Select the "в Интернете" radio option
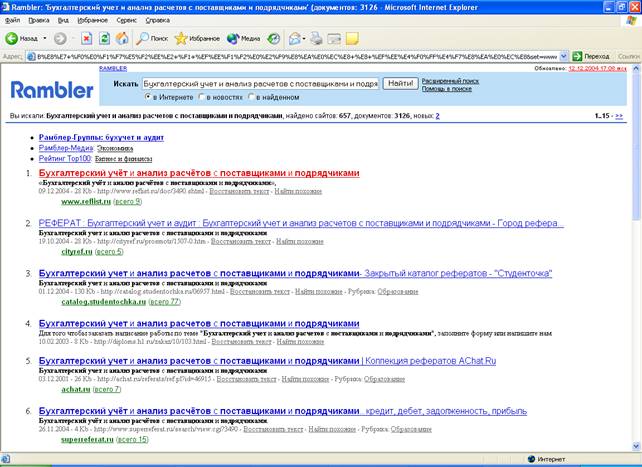The image size is (642, 467). pos(149,98)
